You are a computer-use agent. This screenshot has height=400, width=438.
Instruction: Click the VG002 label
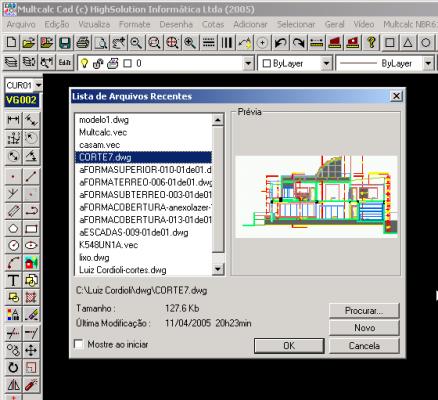click(21, 100)
